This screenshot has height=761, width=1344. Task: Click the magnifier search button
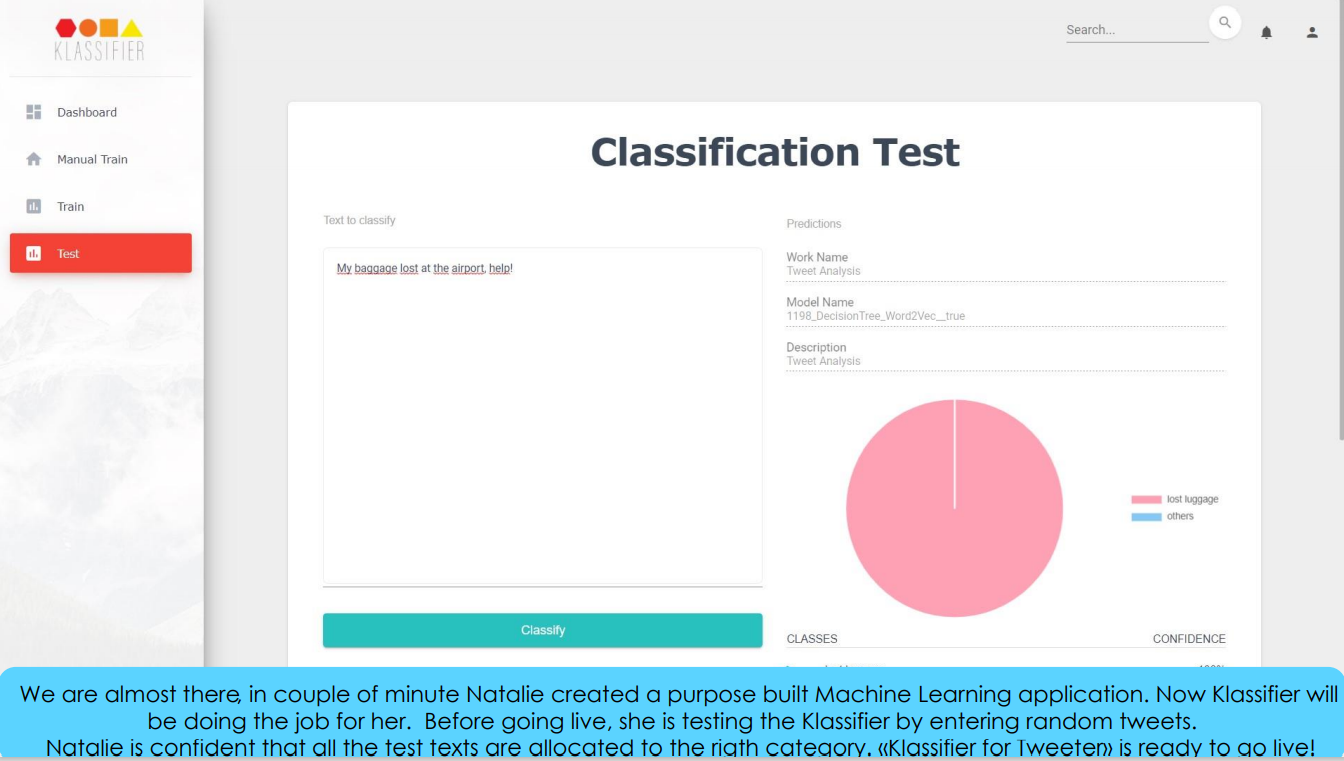point(1224,23)
